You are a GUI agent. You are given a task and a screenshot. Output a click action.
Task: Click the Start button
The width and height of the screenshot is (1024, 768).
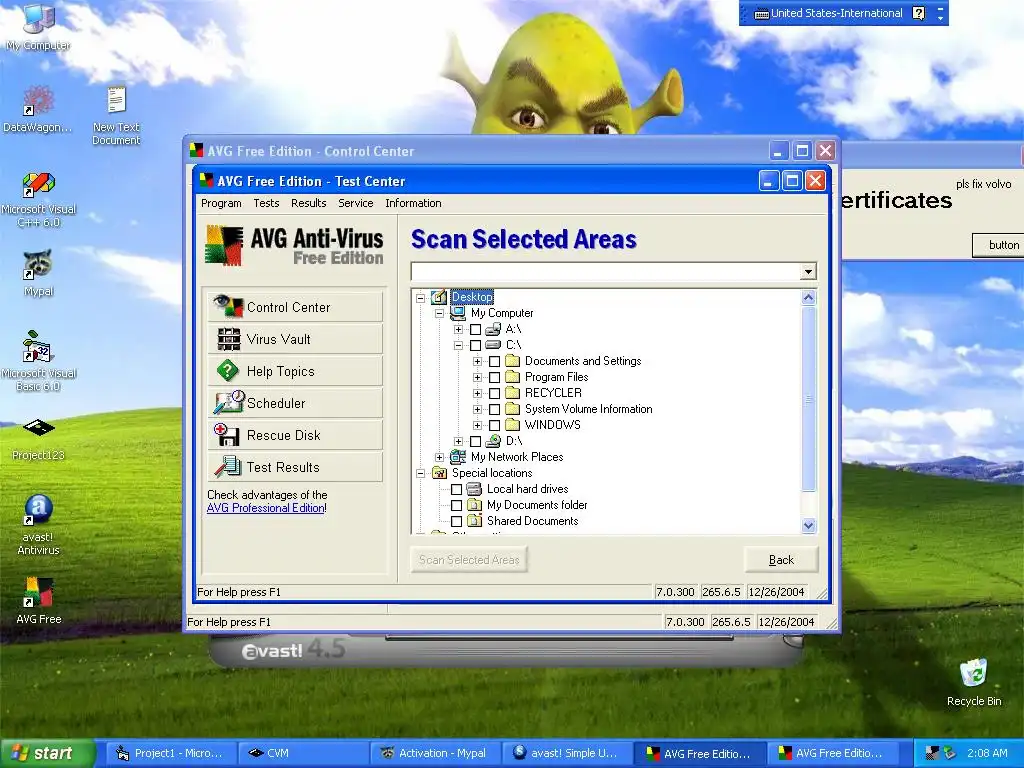click(x=47, y=753)
